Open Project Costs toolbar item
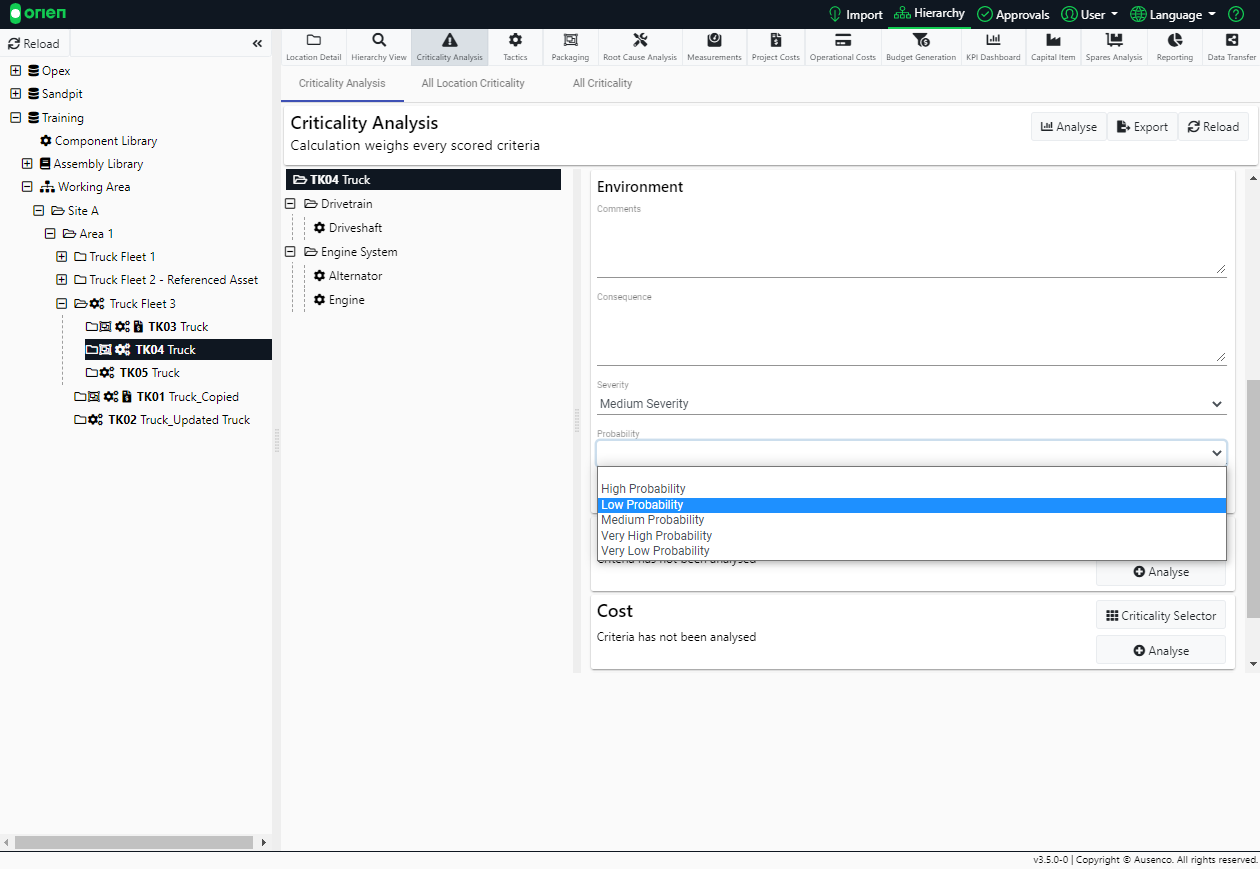 click(776, 47)
